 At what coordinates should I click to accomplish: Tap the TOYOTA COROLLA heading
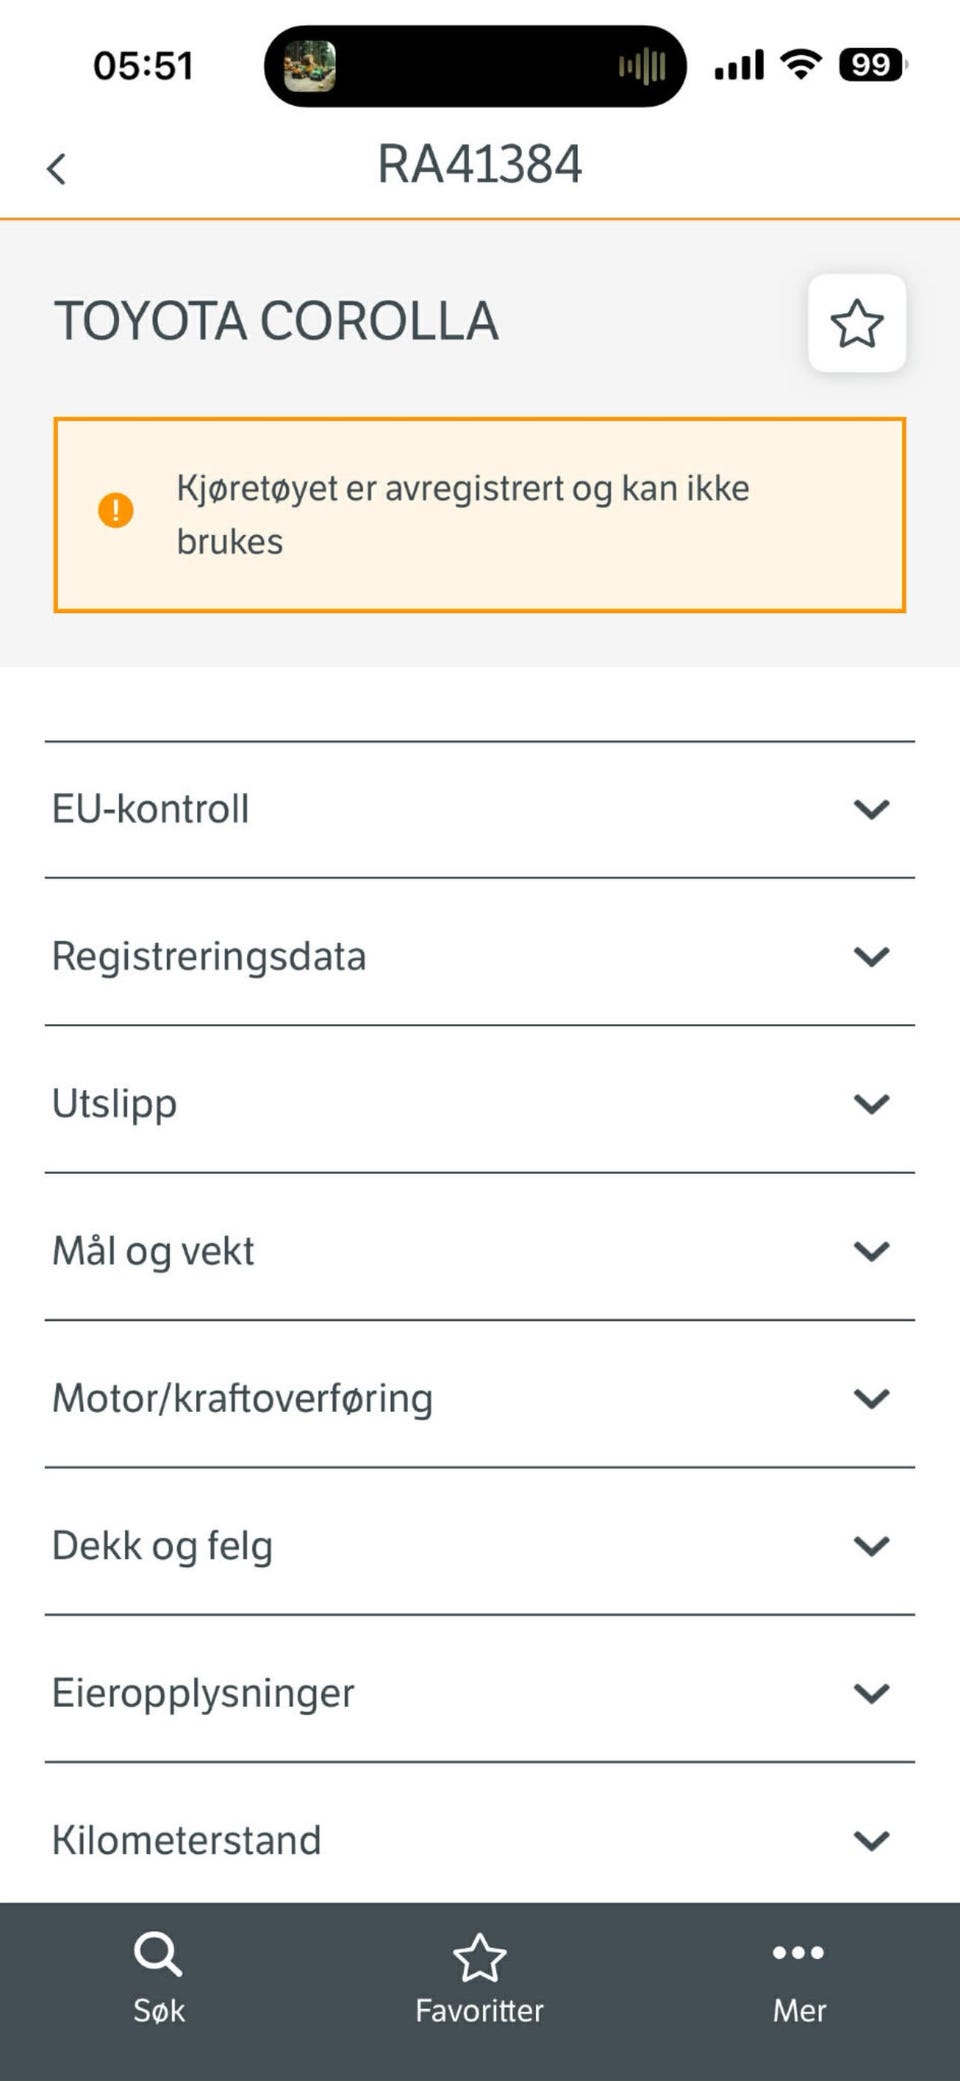point(276,321)
